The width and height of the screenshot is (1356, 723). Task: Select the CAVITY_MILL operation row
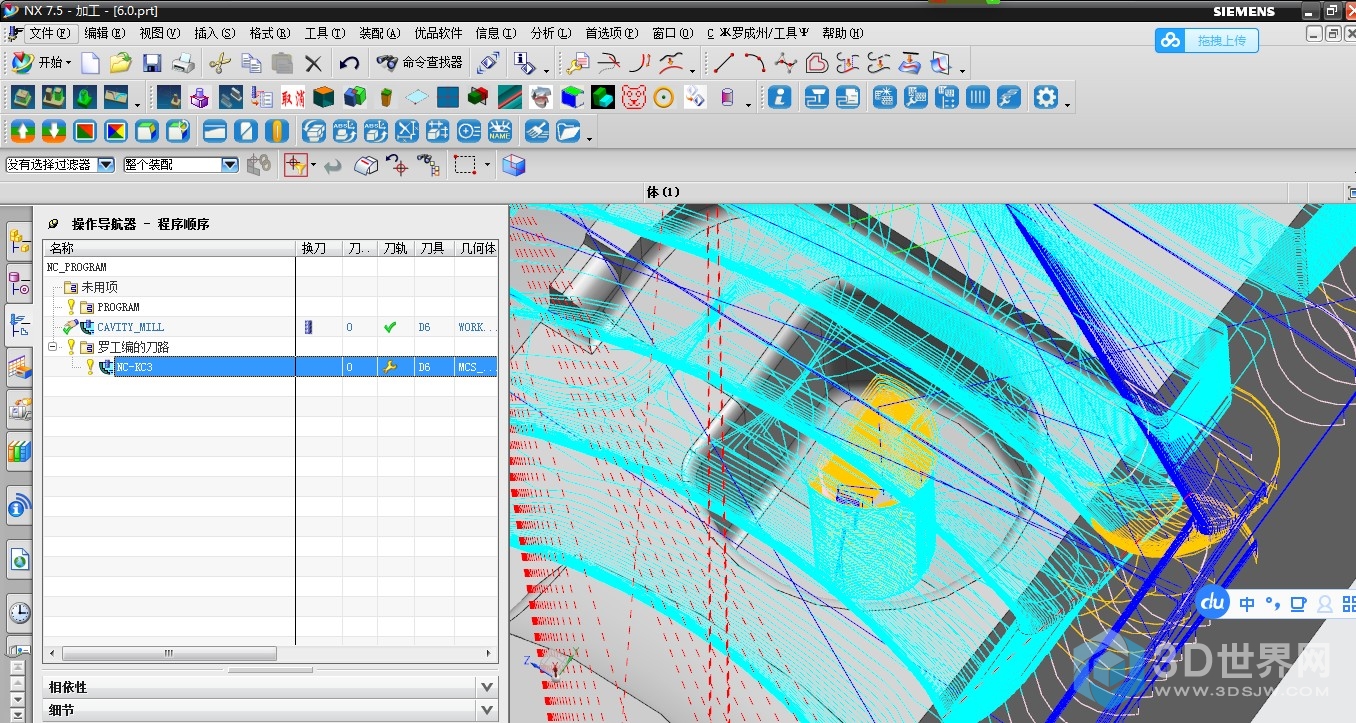(270, 327)
